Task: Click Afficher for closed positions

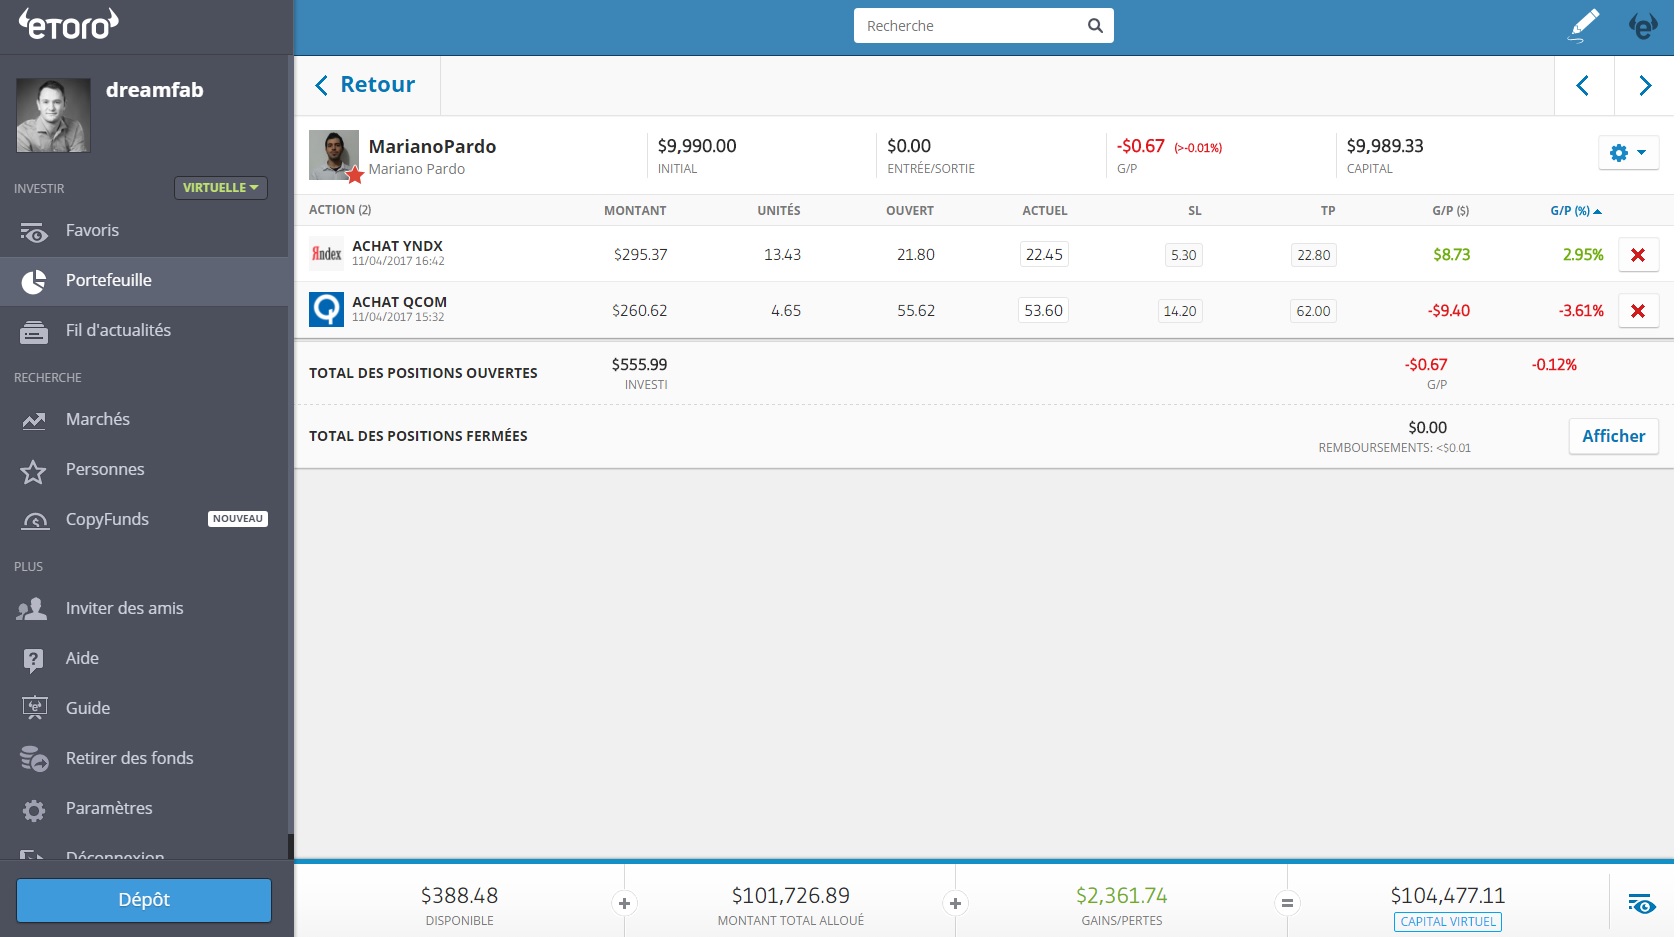Action: (x=1613, y=436)
